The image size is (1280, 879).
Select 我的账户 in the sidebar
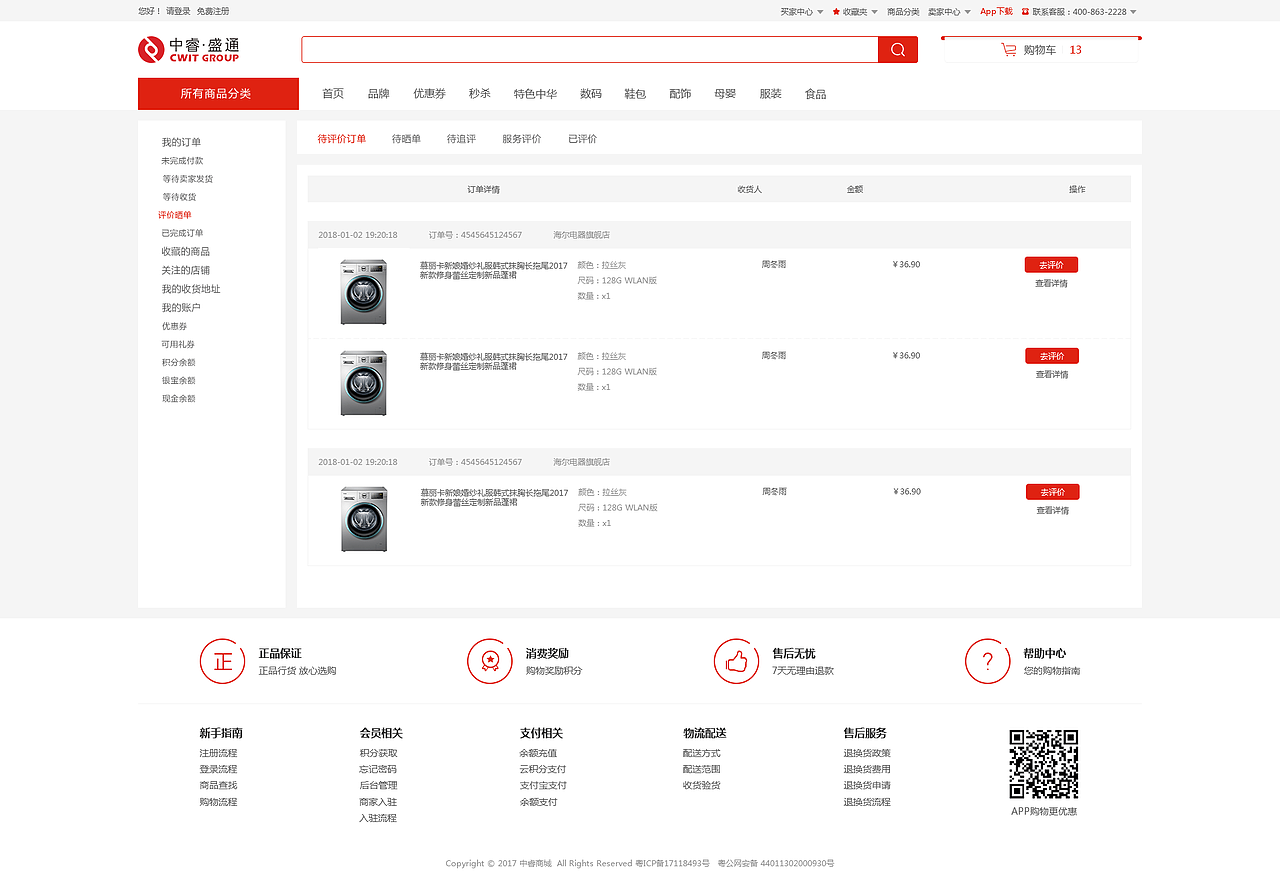[x=181, y=308]
